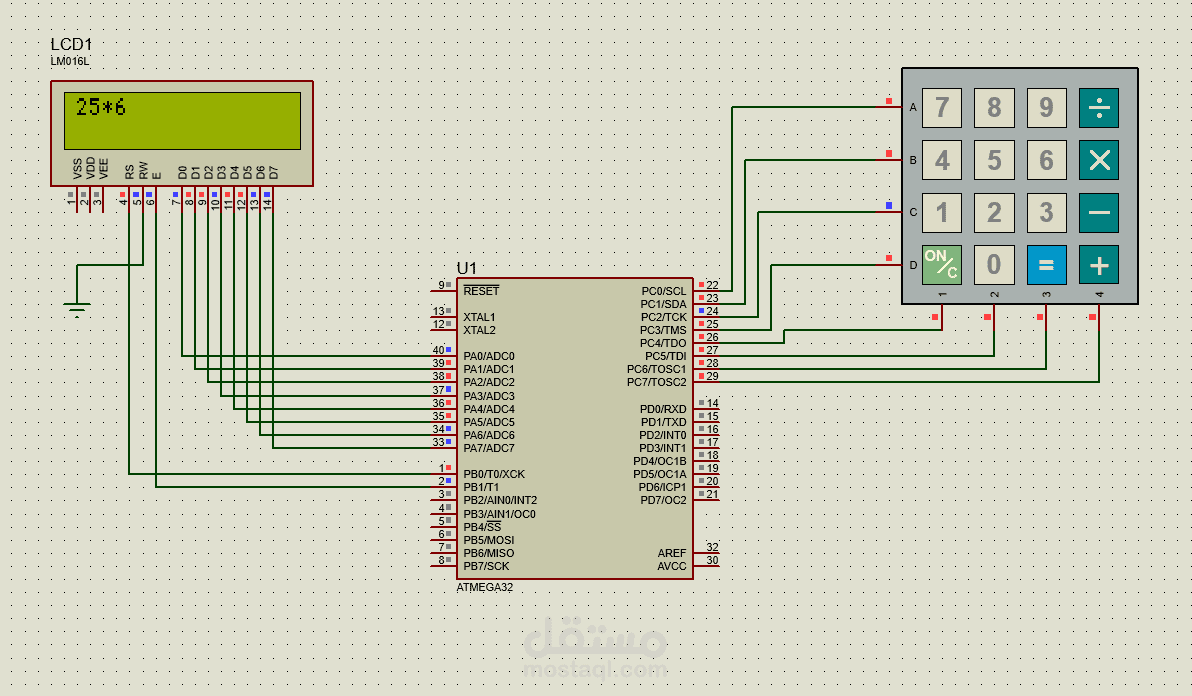Image resolution: width=1192 pixels, height=696 pixels.
Task: Click the blue equals key
Action: 1046,264
